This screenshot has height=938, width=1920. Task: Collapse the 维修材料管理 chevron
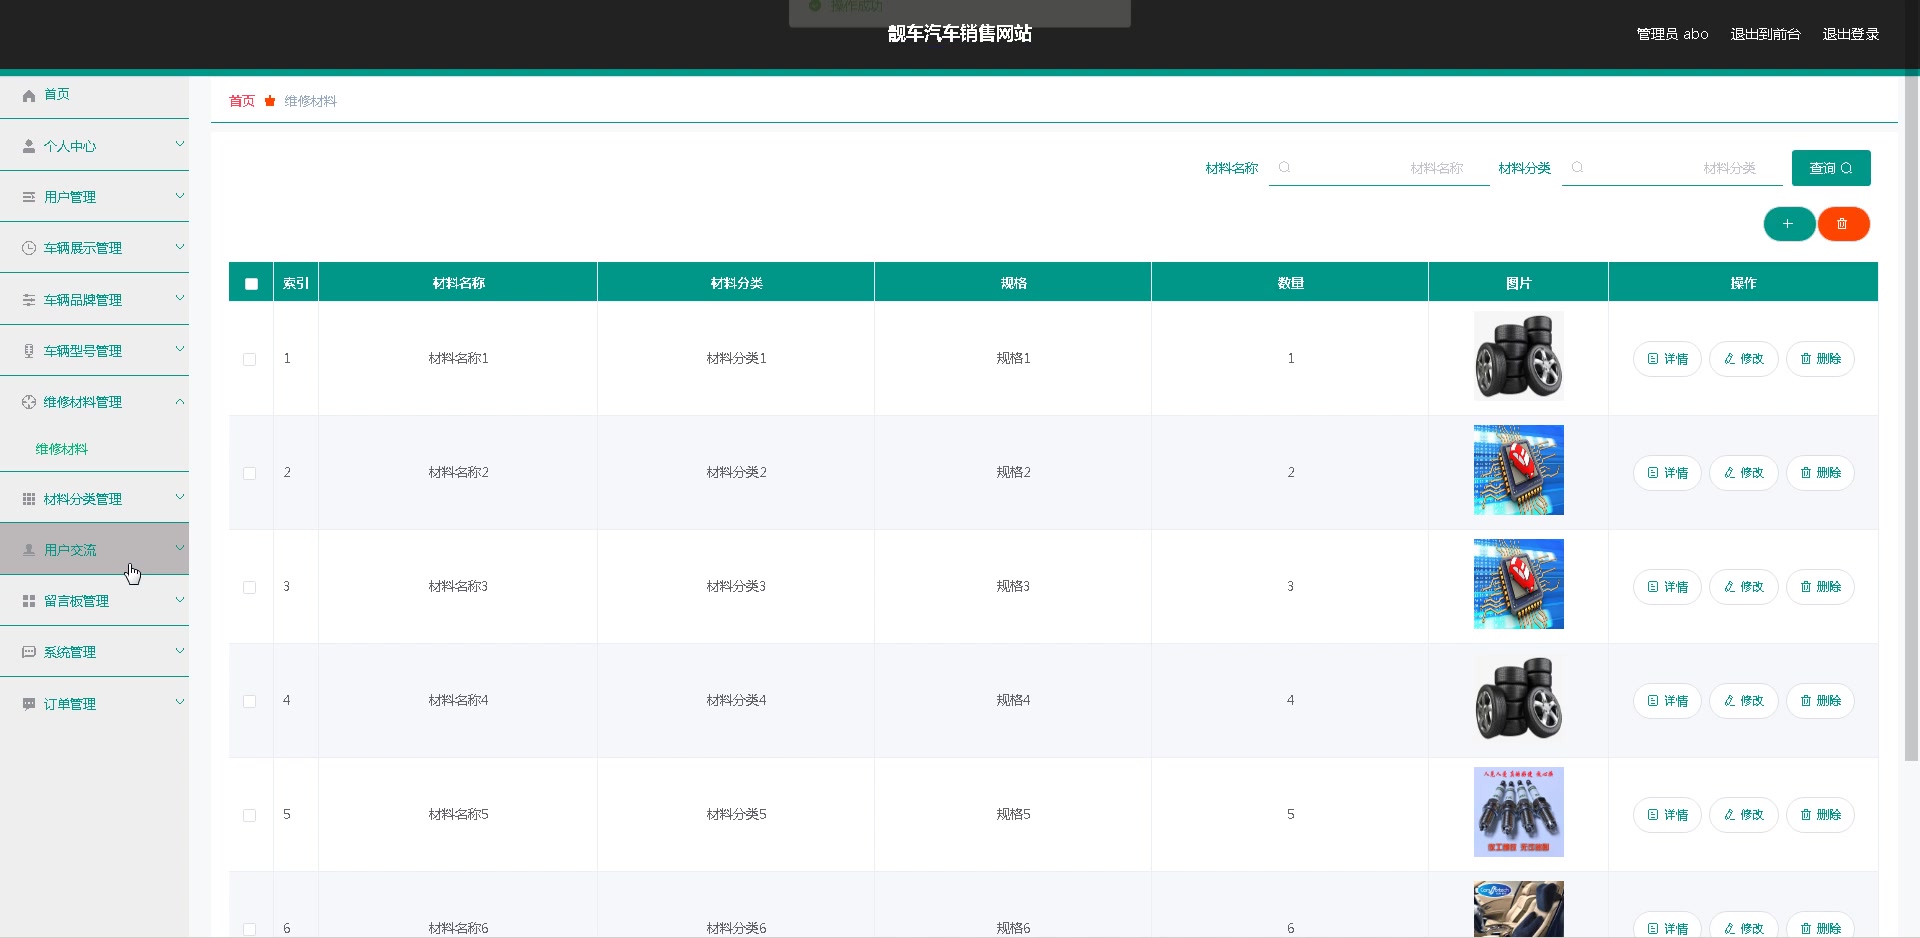[x=180, y=401]
